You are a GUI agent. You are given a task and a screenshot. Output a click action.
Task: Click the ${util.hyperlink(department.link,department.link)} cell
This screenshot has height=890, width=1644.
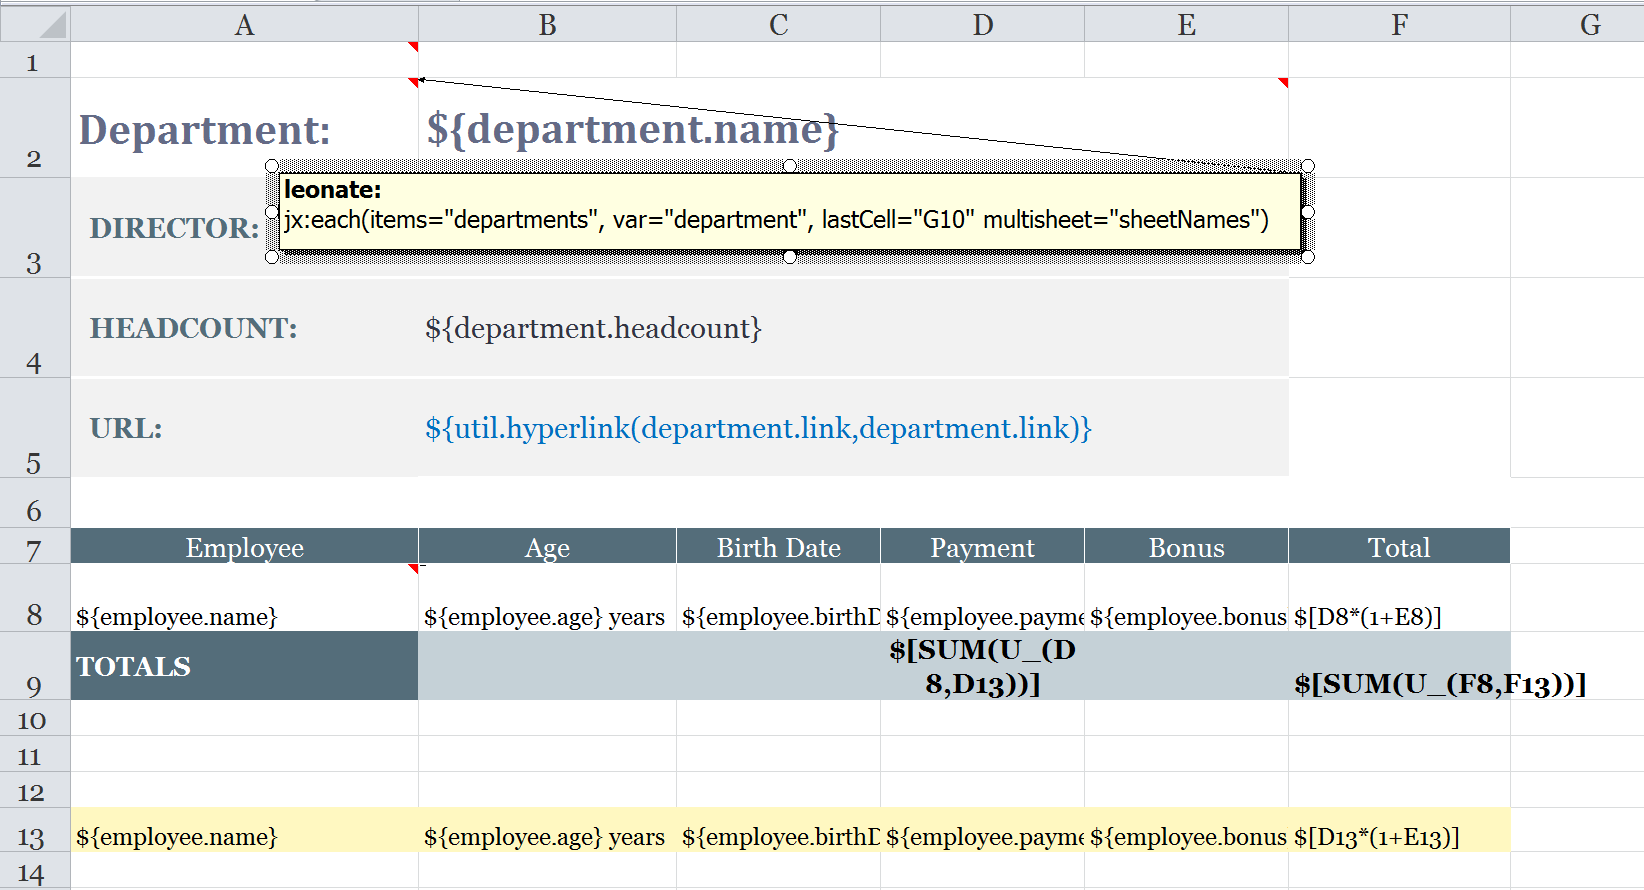pos(757,428)
